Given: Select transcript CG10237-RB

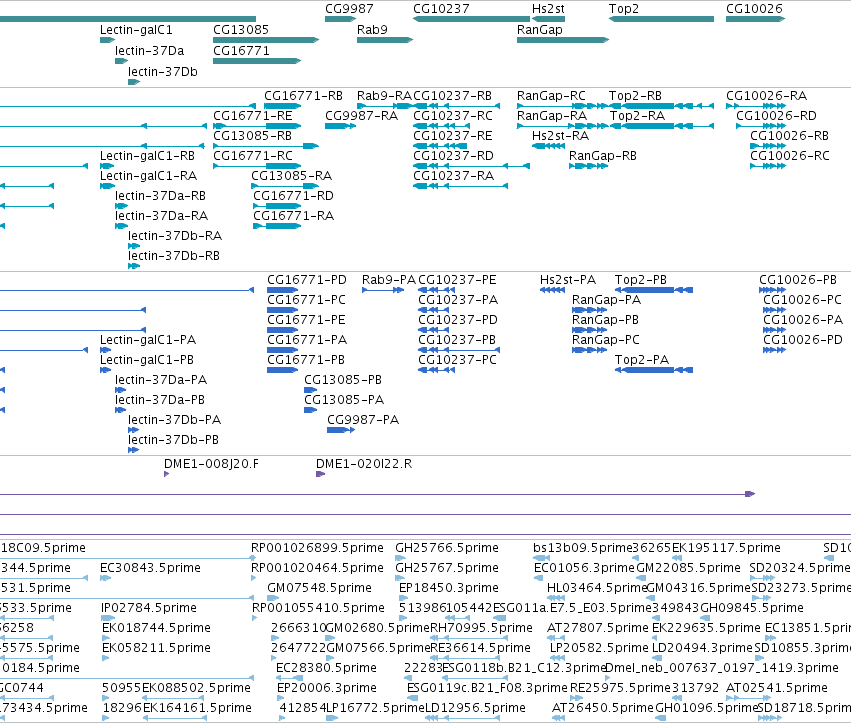Looking at the screenshot, I should [x=452, y=96].
